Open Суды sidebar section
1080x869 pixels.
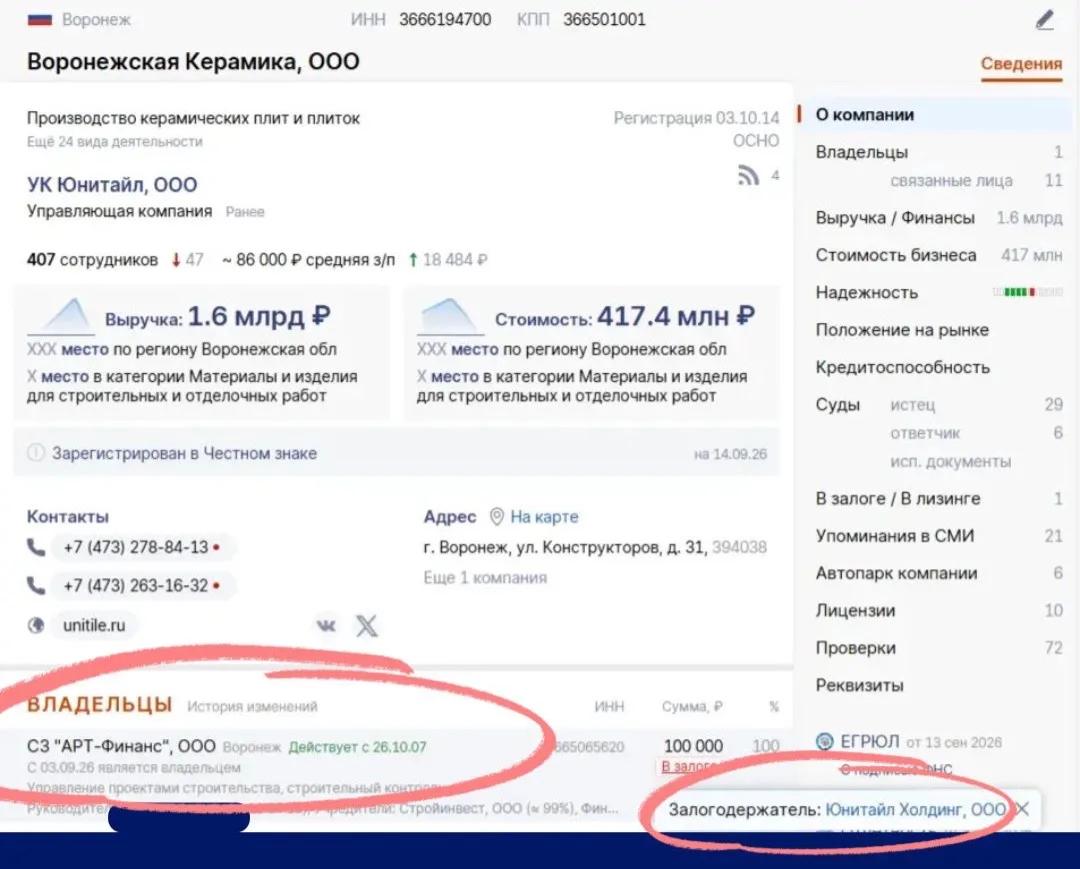tap(838, 404)
